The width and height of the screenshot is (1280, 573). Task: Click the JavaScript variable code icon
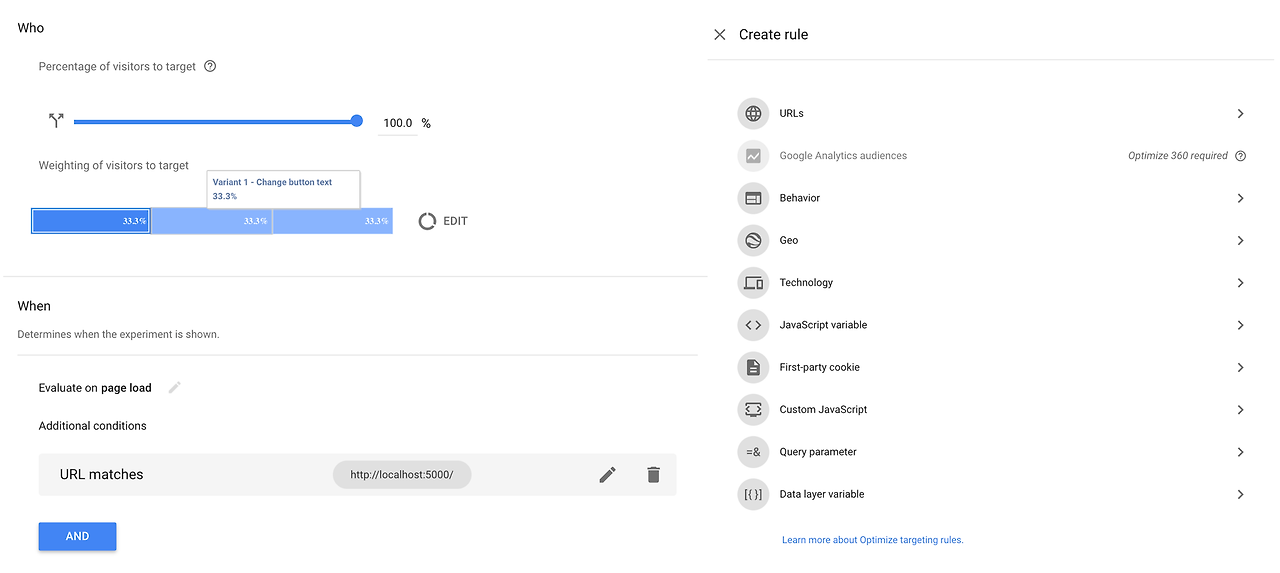click(753, 325)
